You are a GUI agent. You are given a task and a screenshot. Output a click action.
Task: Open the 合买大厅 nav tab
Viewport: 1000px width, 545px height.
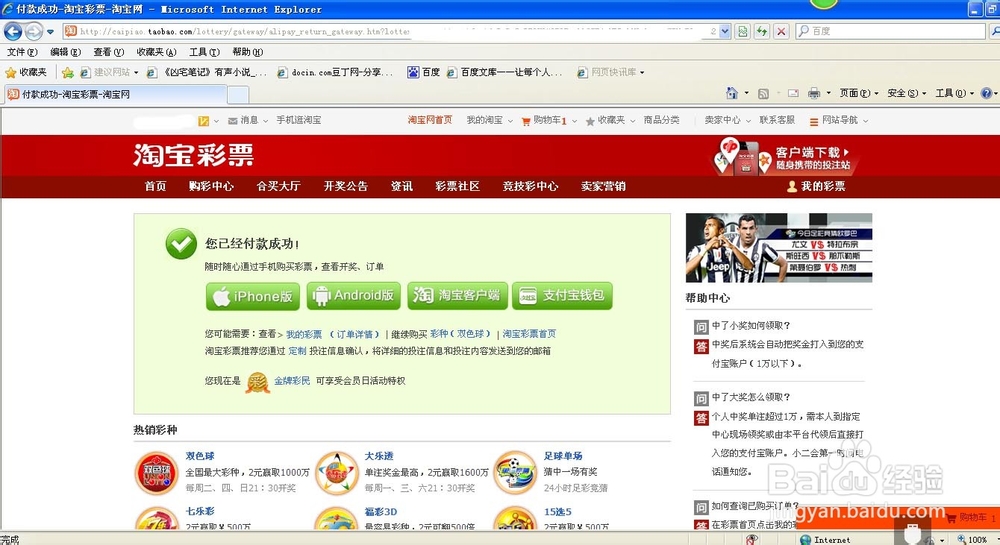click(x=278, y=186)
